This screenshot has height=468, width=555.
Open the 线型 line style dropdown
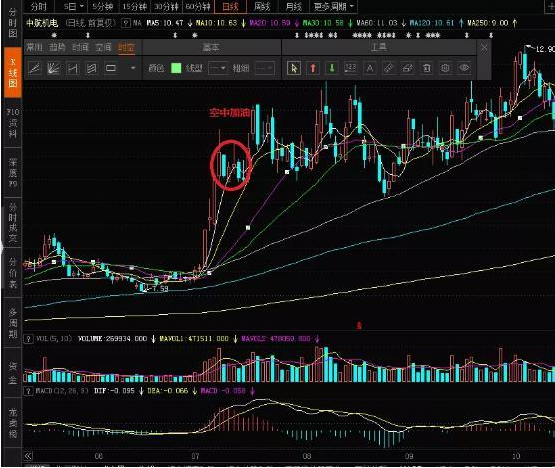pos(217,68)
